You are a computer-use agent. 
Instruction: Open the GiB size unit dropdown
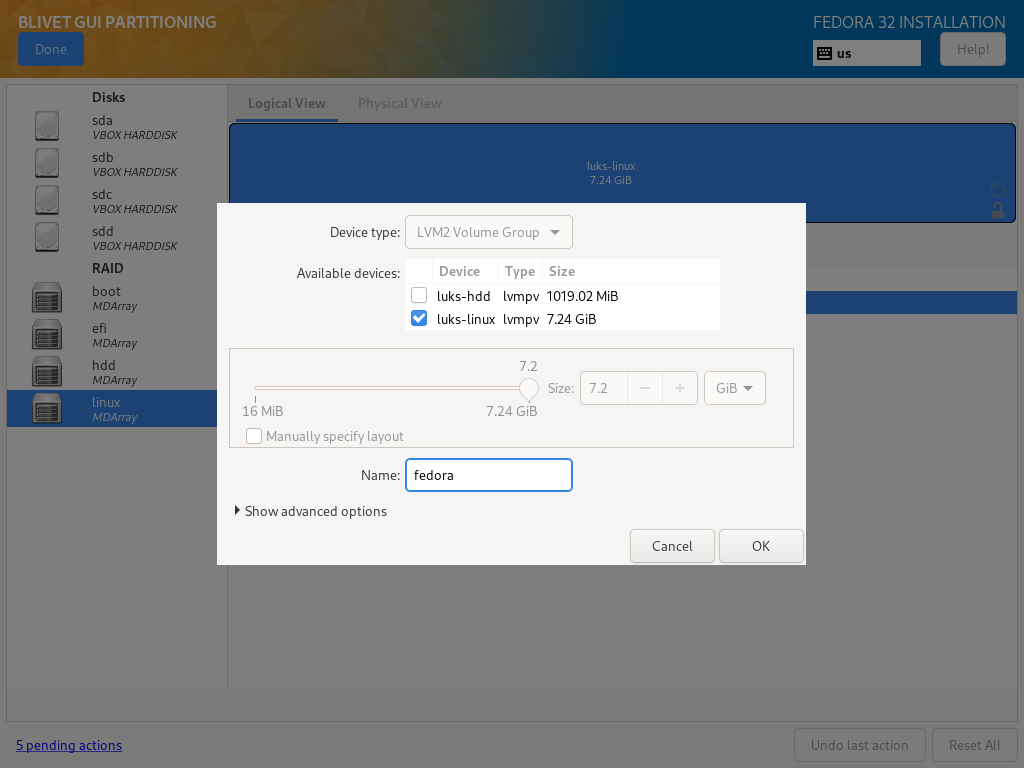(x=735, y=388)
